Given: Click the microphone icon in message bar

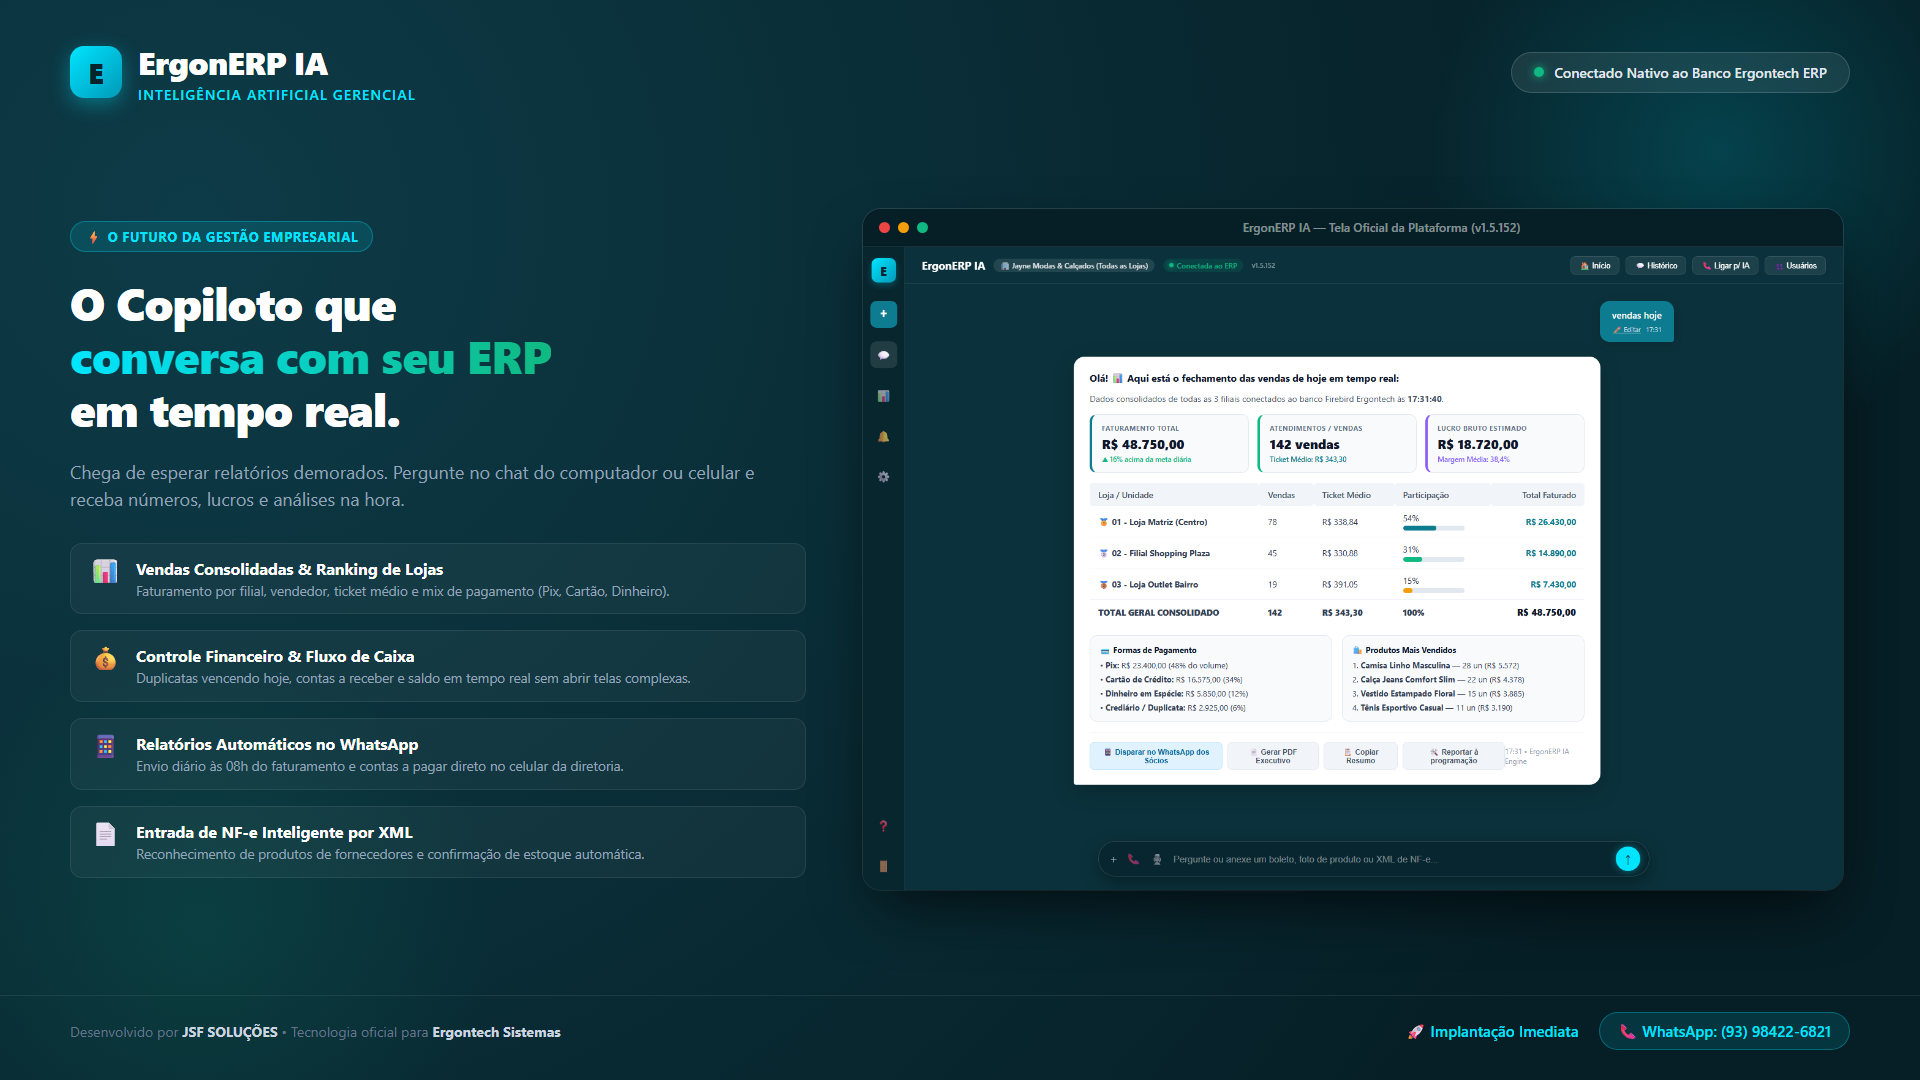Looking at the screenshot, I should click(x=1157, y=859).
